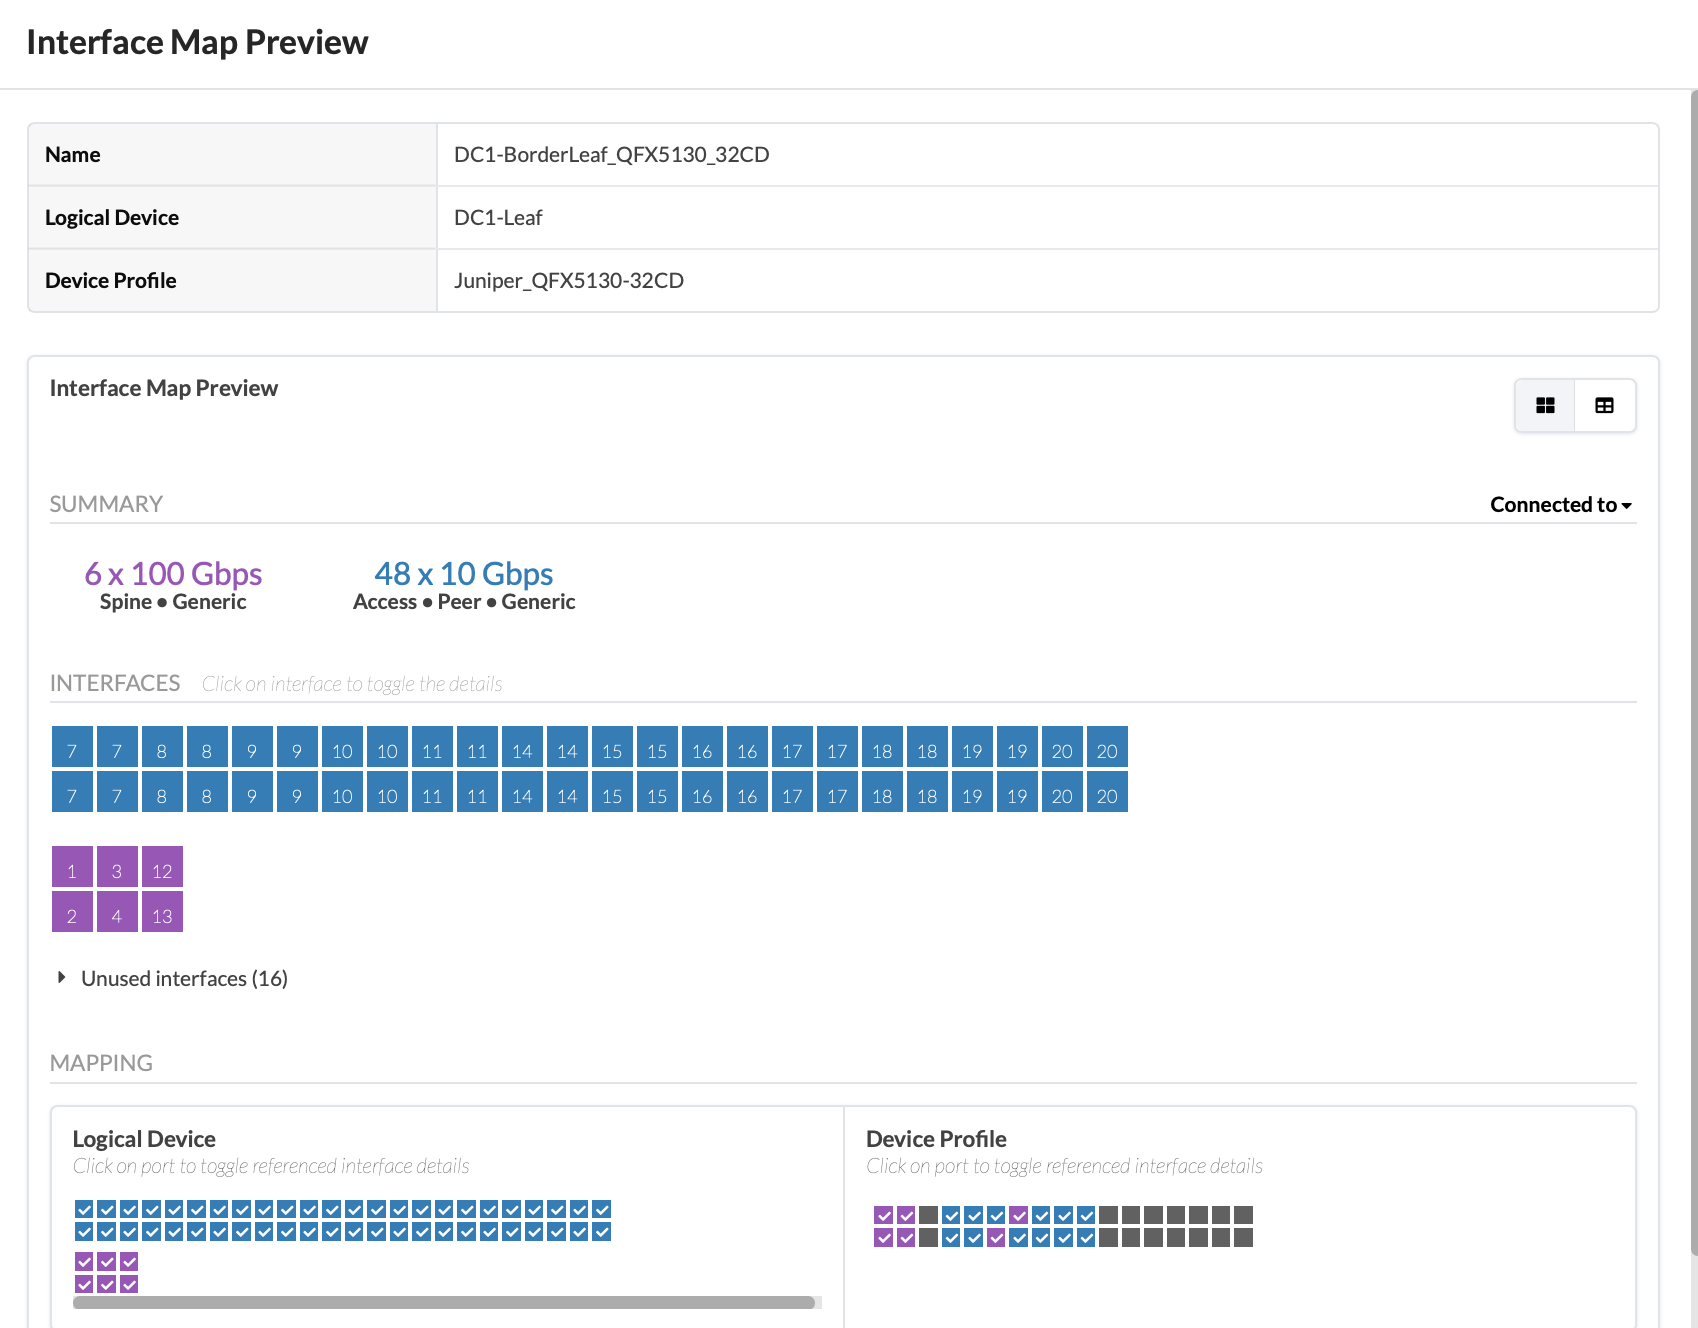Click the Logical Device mapping horizontal scrollbar
Screen dimensions: 1698x1328
coord(444,1302)
